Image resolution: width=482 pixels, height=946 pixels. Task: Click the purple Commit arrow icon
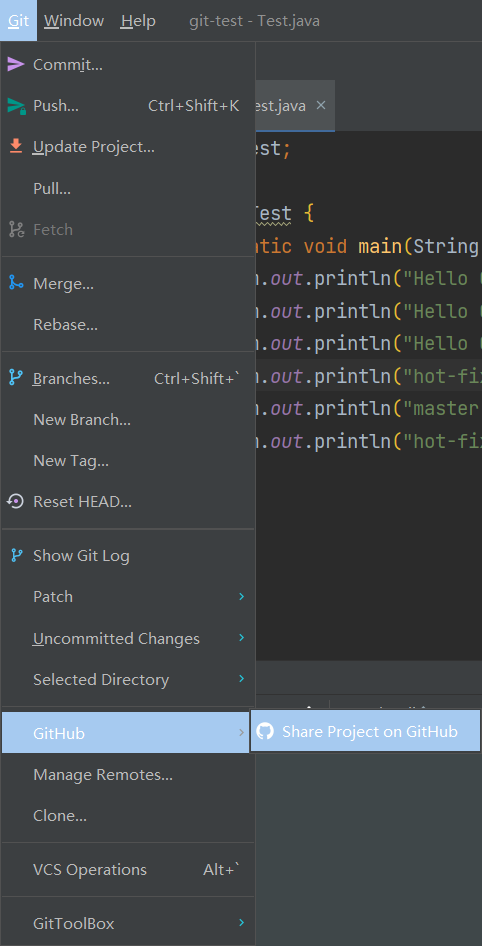(x=16, y=65)
